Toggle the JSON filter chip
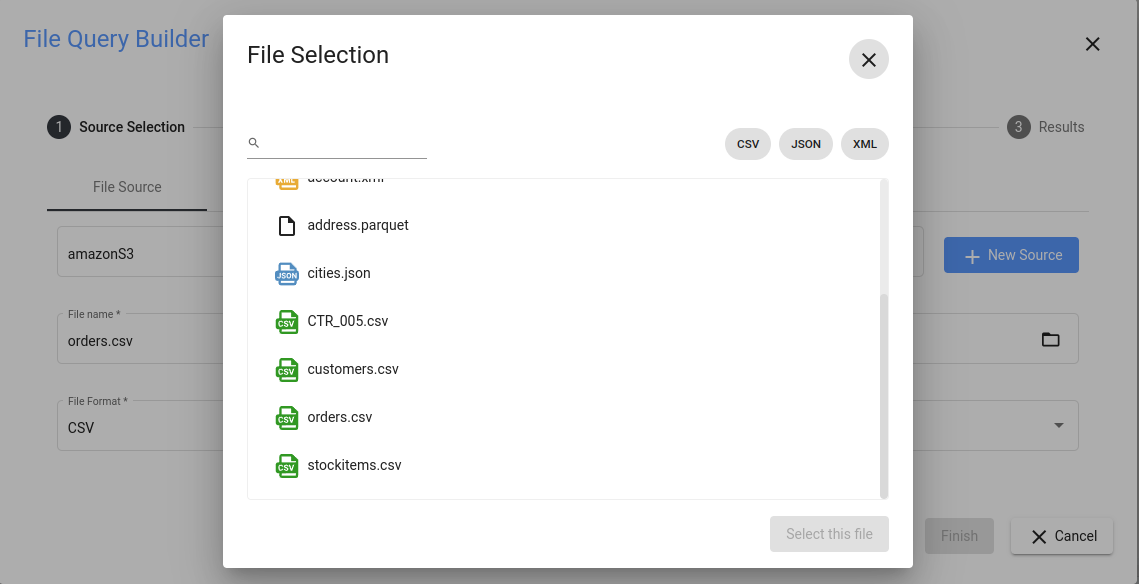1139x584 pixels. pos(806,144)
